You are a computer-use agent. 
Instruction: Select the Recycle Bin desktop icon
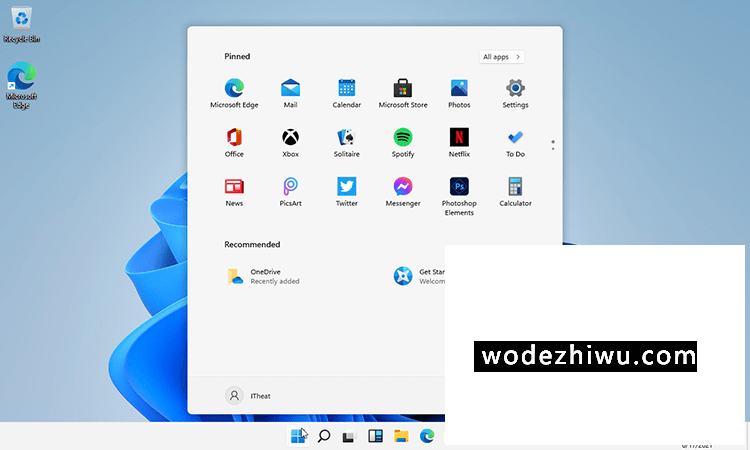tap(22, 24)
